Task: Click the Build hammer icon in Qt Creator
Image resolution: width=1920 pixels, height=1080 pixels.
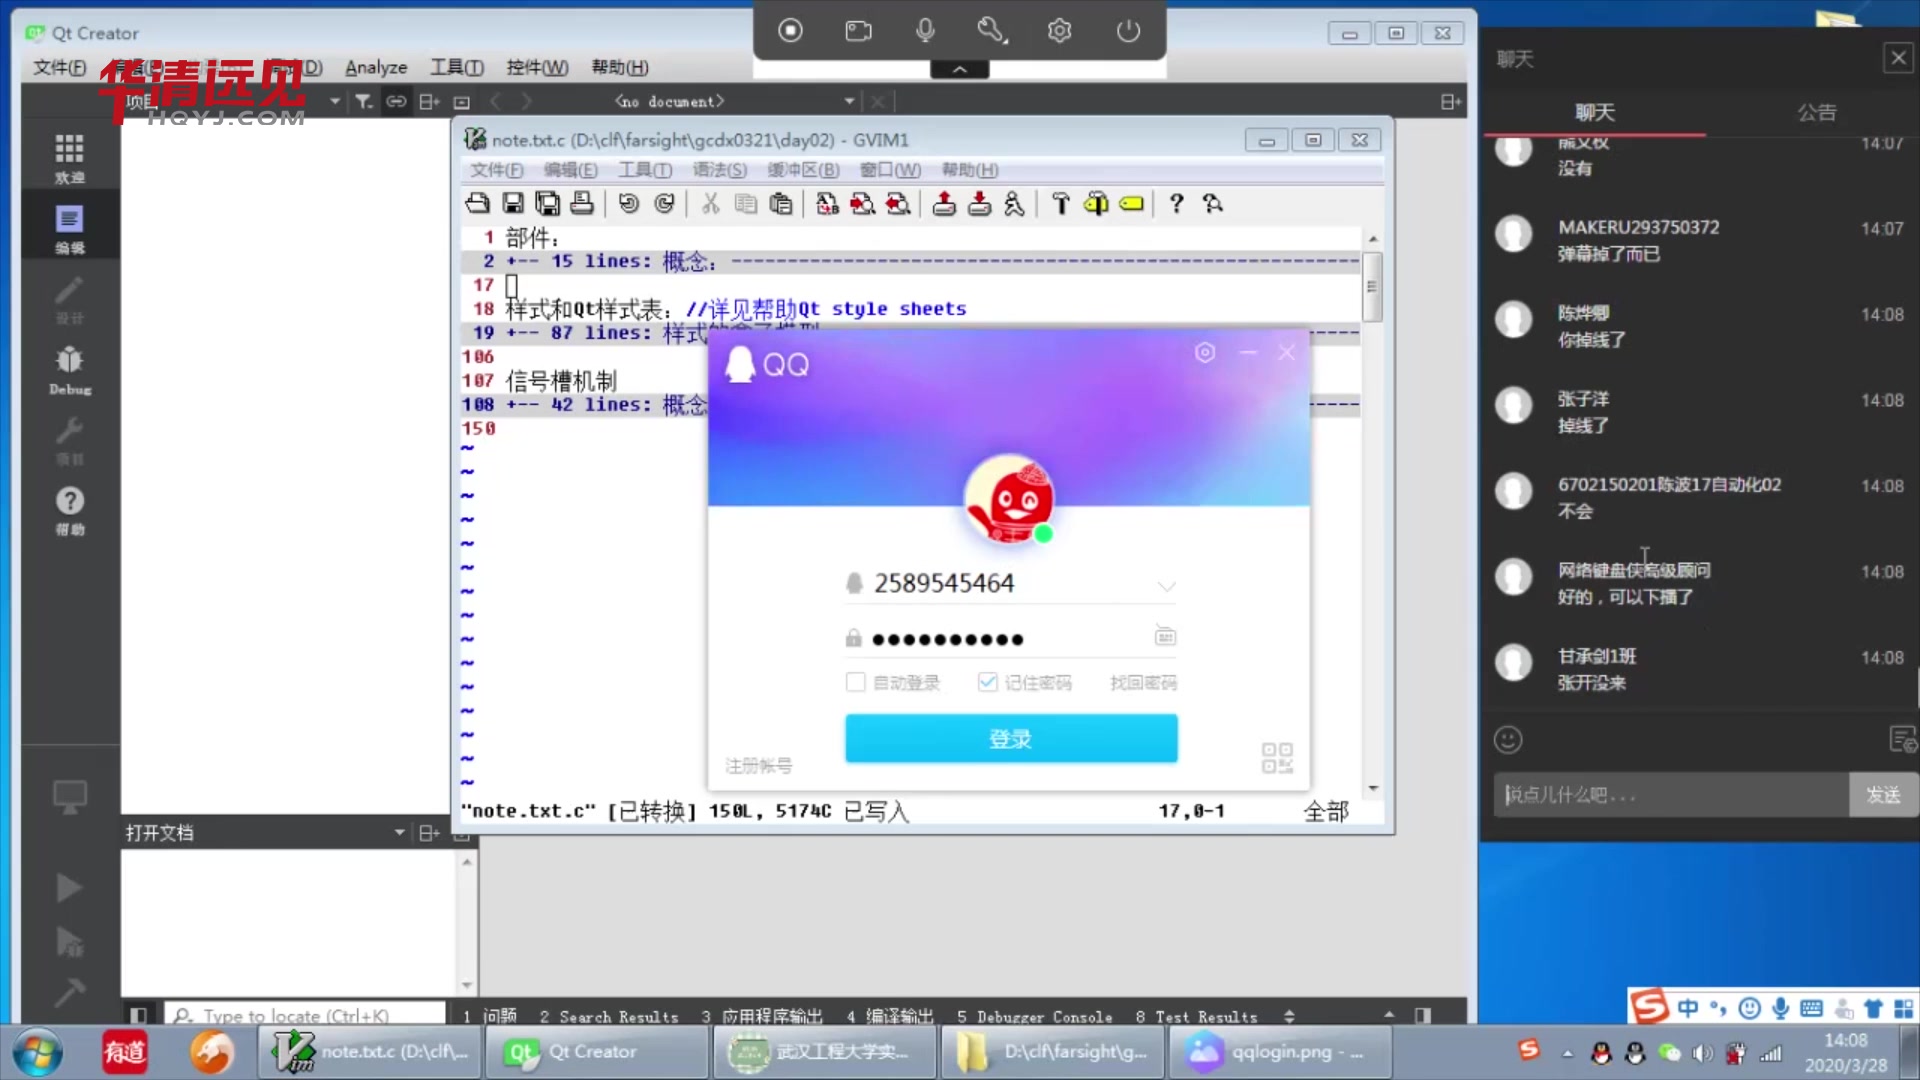Action: [x=69, y=992]
